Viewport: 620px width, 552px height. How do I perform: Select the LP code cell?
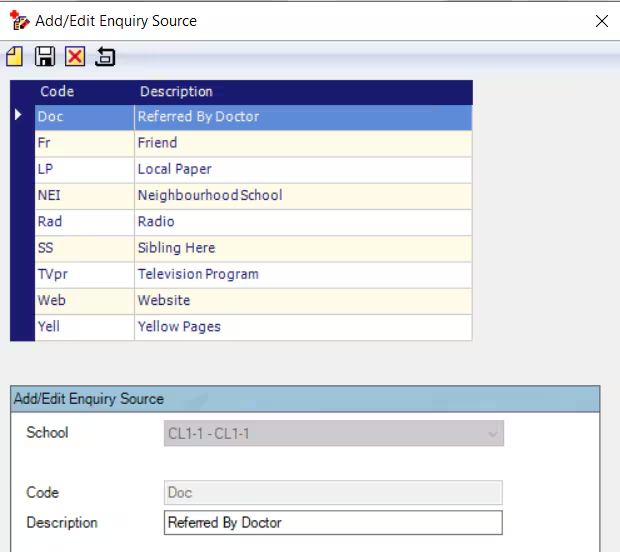[85, 170]
